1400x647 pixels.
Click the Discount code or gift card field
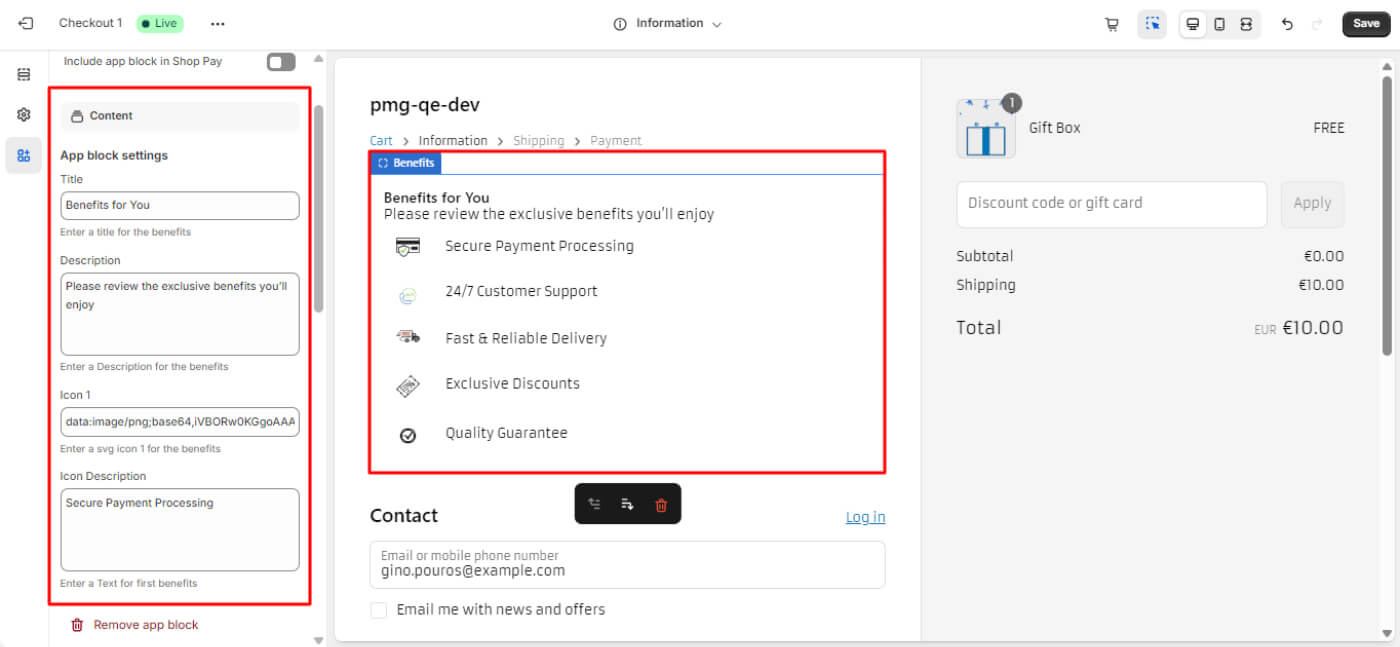pos(1111,203)
